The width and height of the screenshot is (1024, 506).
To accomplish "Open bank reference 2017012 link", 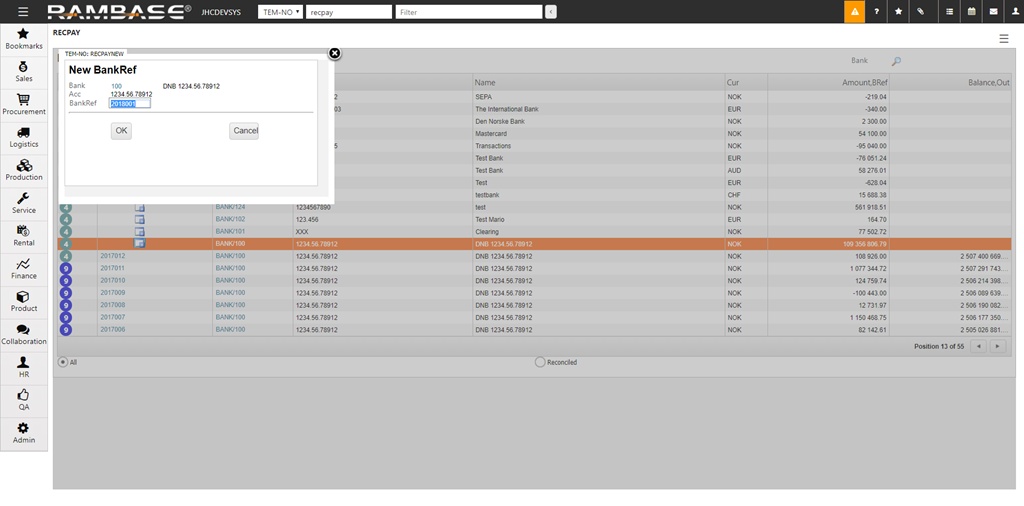I will click(112, 256).
